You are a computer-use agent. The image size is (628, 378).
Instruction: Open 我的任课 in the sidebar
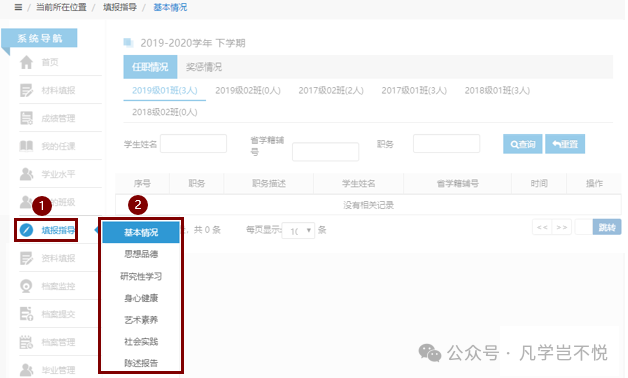tap(58, 146)
